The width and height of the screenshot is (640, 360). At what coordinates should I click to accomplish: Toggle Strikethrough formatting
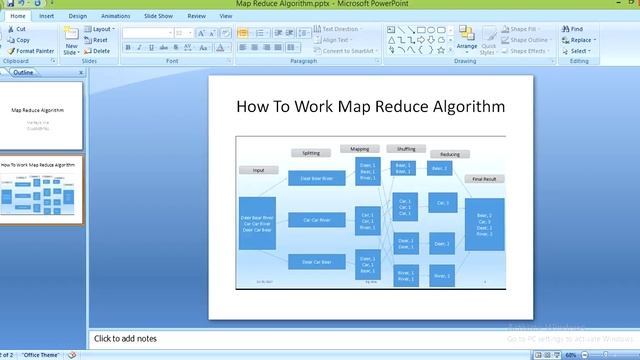[x=164, y=48]
